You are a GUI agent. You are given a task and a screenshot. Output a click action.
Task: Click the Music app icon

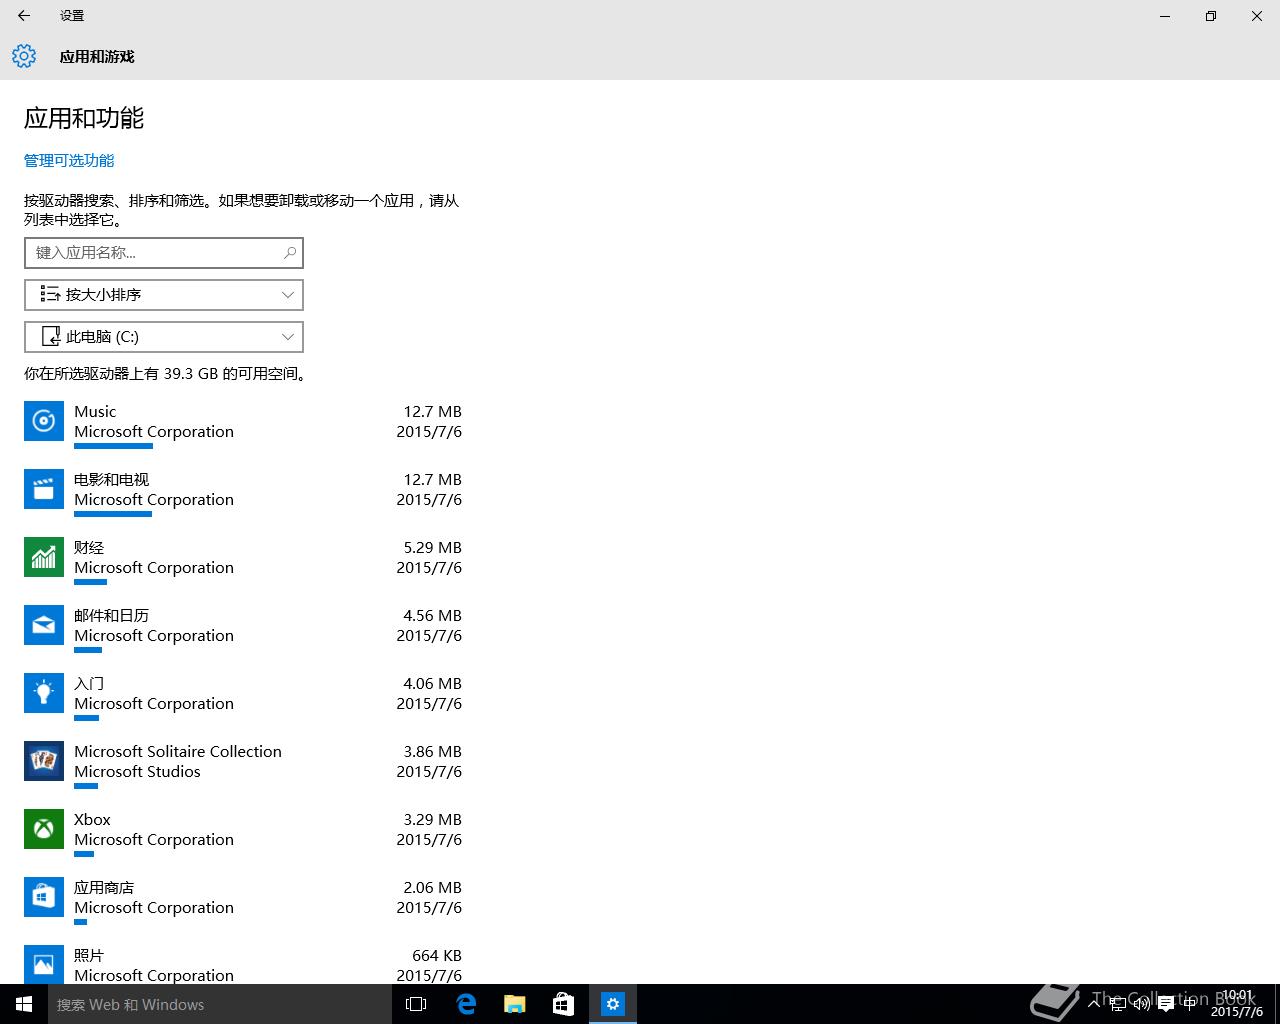coord(44,421)
